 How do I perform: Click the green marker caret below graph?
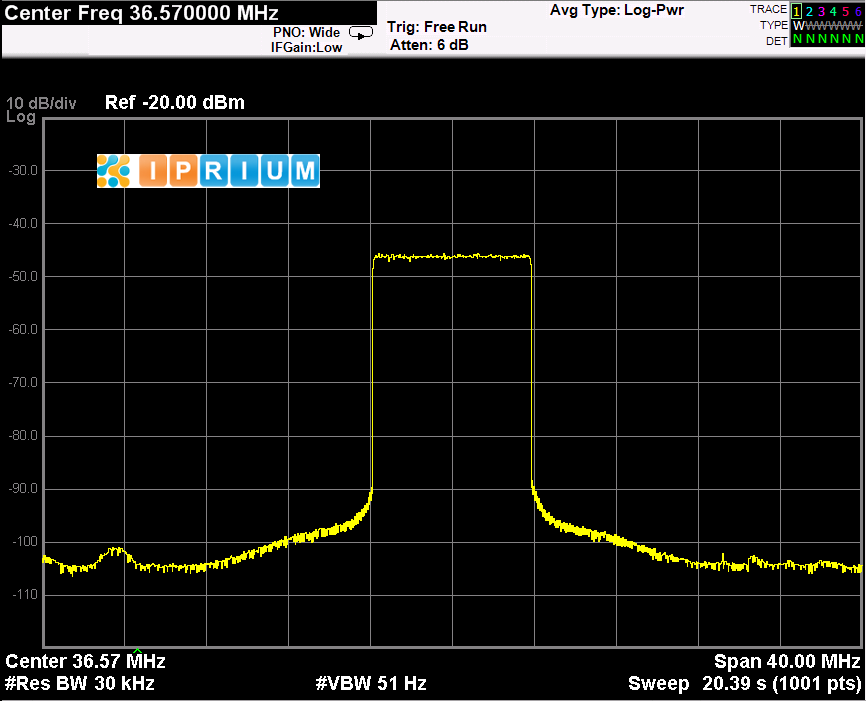pos(138,651)
